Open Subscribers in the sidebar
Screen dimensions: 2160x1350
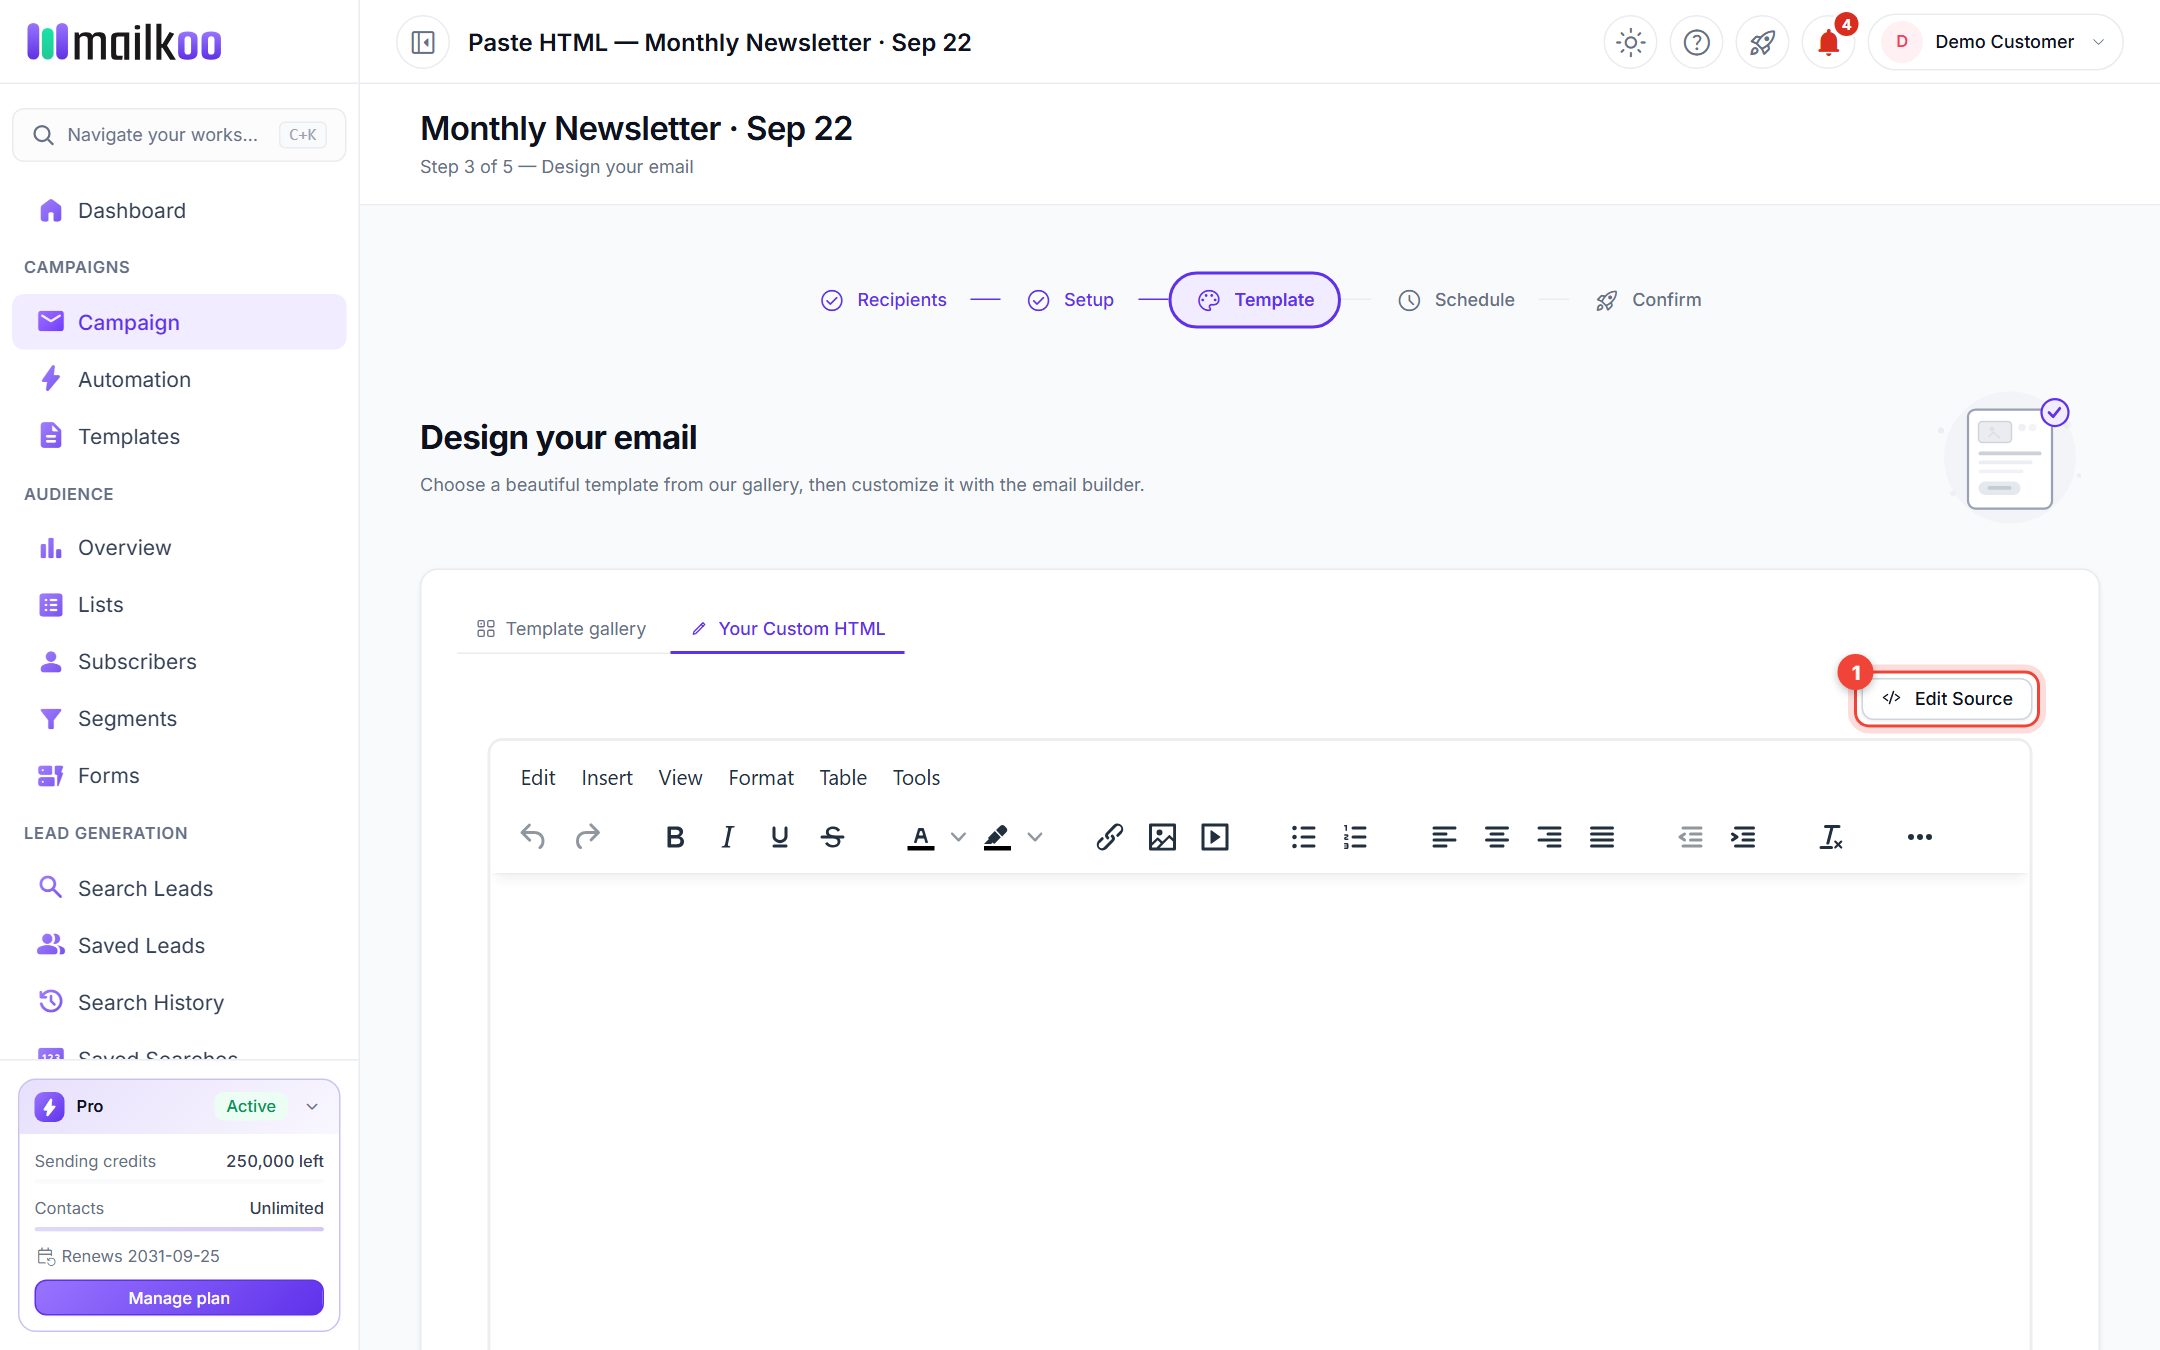click(179, 661)
